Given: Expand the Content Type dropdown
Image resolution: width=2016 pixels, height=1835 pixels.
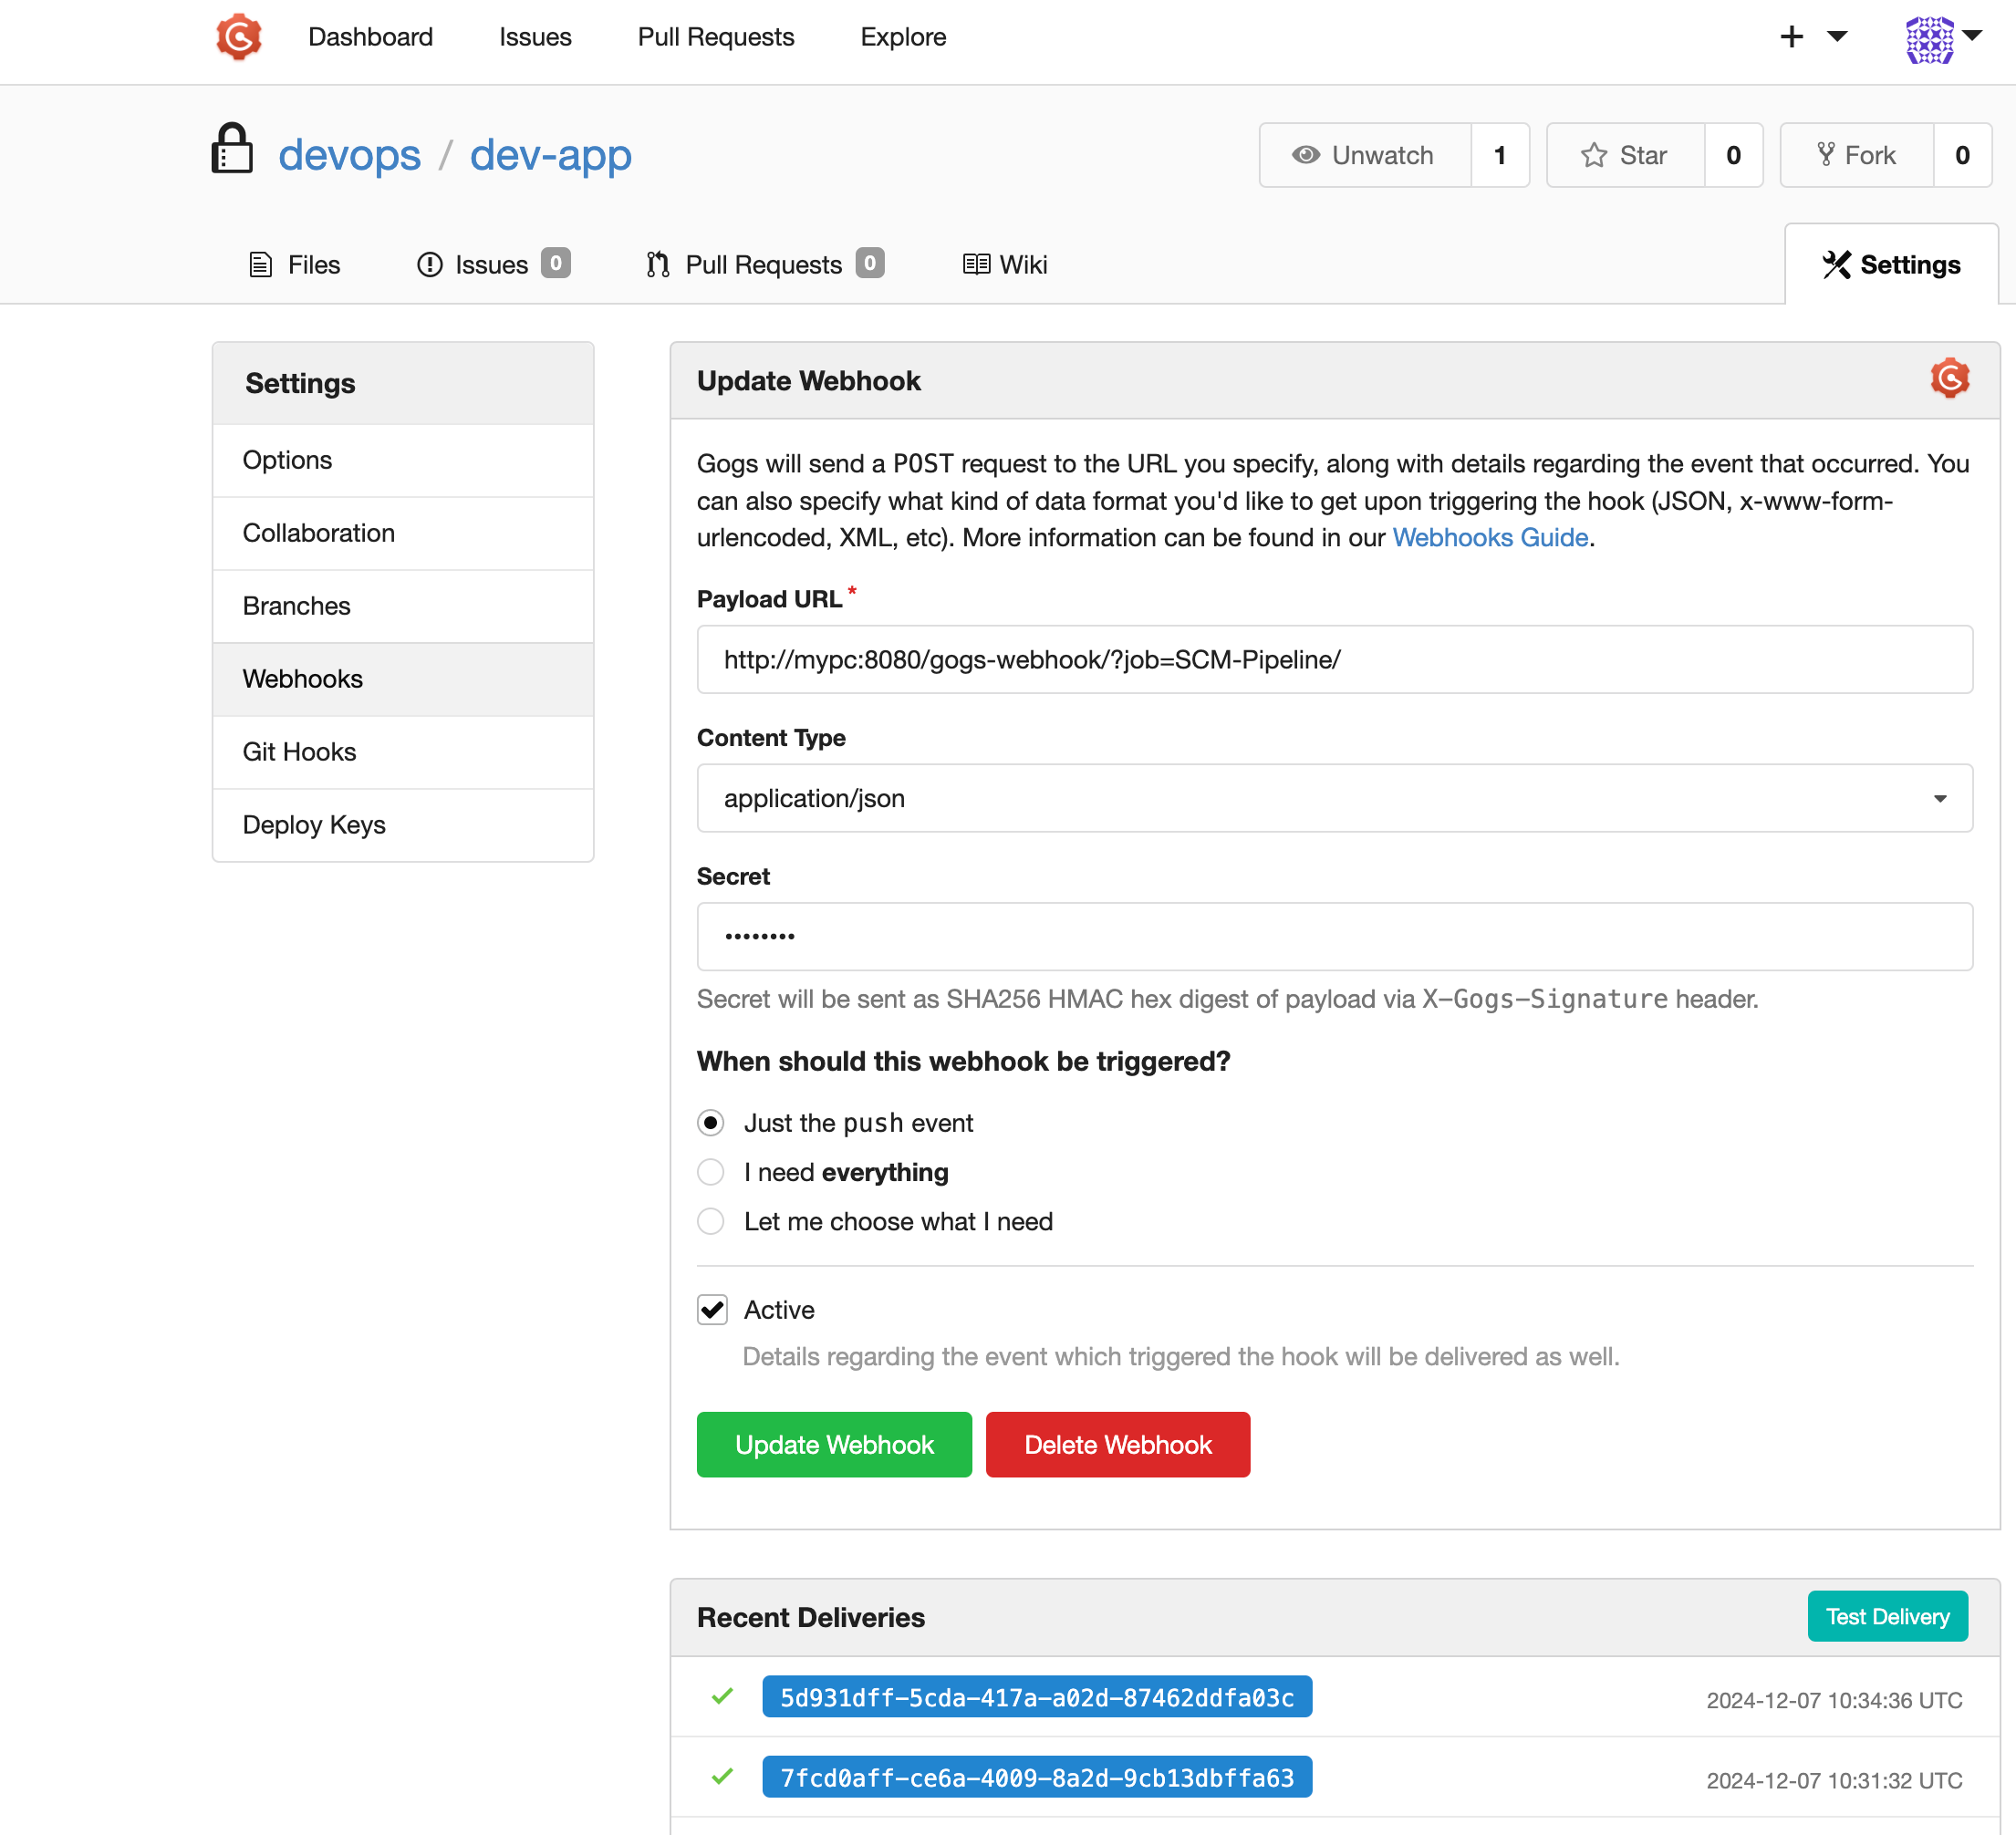Looking at the screenshot, I should (1334, 798).
